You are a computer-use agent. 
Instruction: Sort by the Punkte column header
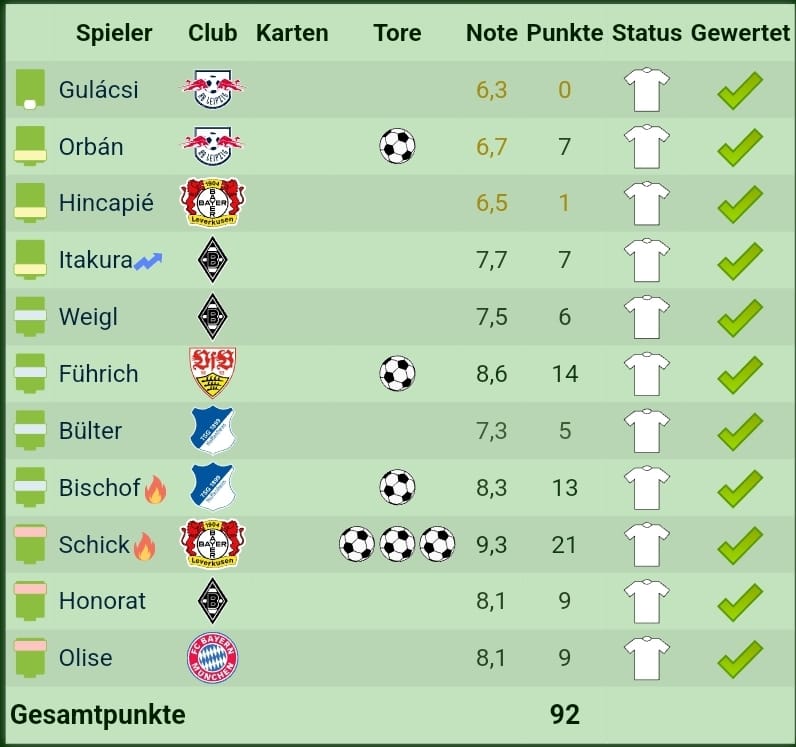pos(564,33)
